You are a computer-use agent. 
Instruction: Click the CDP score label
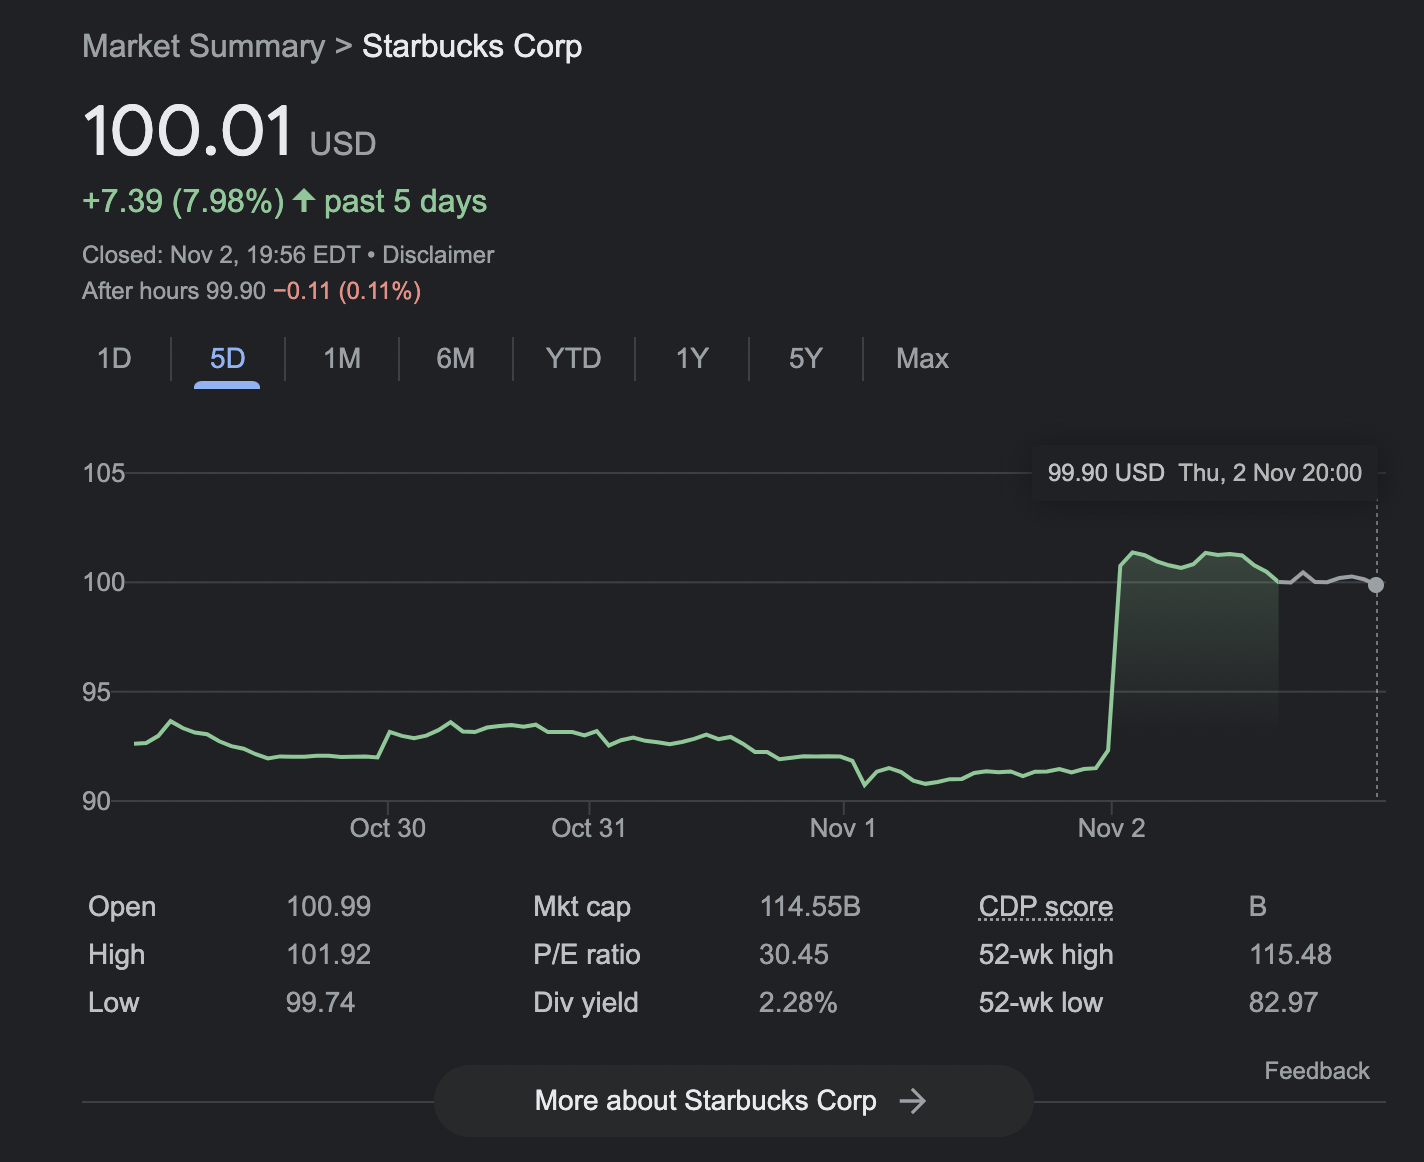coord(1045,906)
